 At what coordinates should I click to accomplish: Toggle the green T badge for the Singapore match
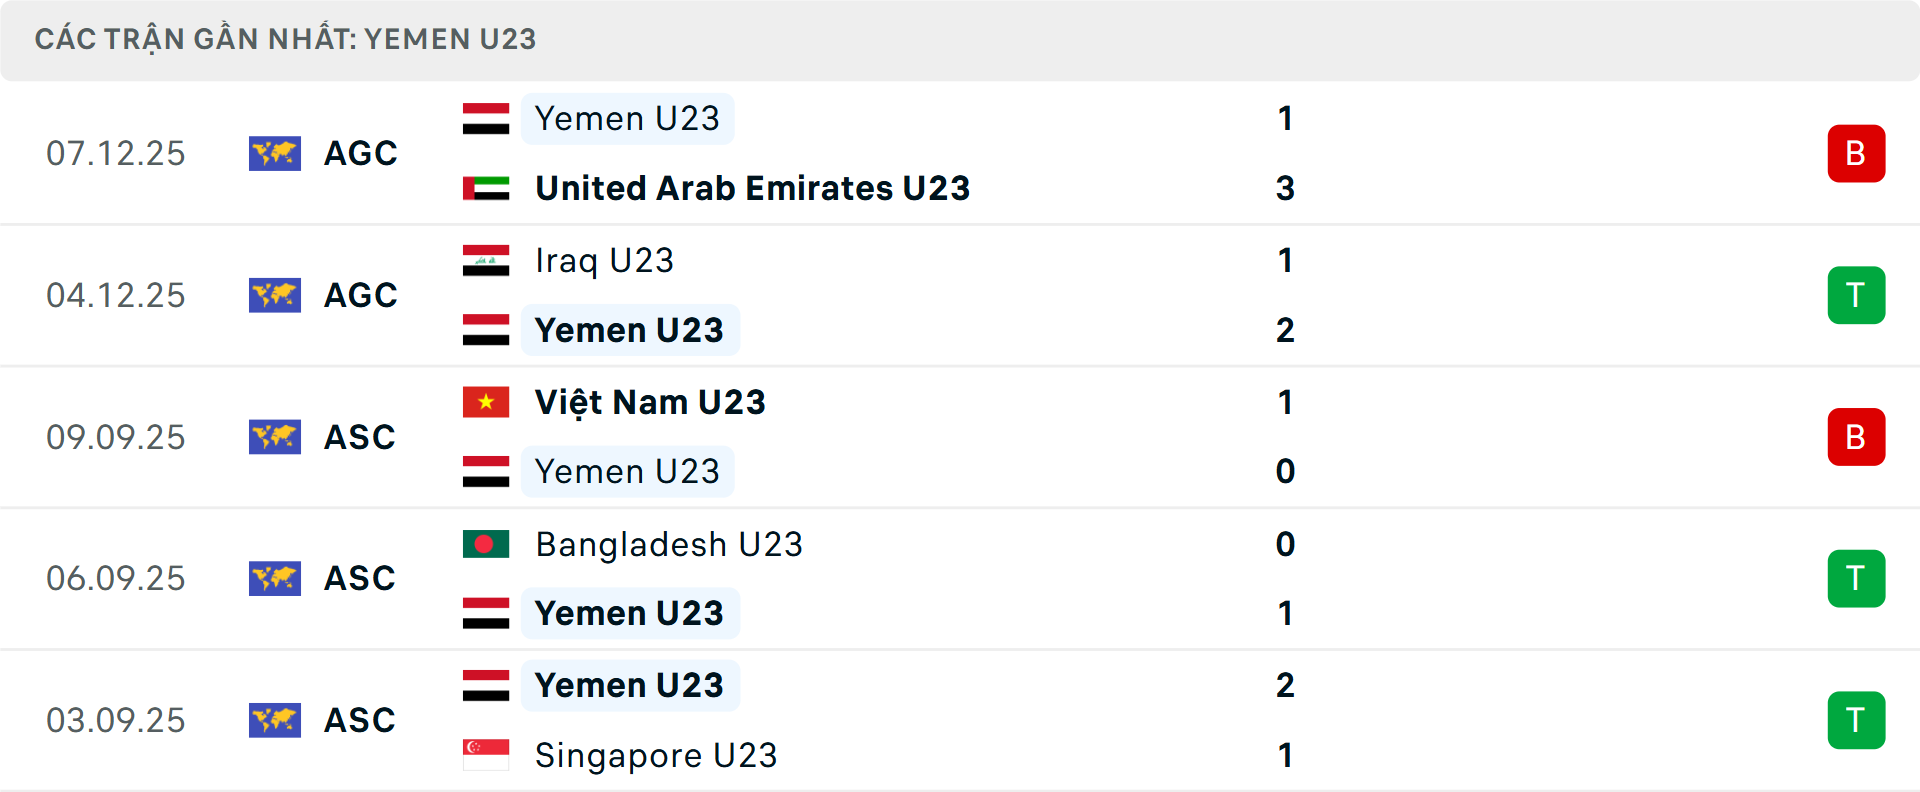point(1856,720)
